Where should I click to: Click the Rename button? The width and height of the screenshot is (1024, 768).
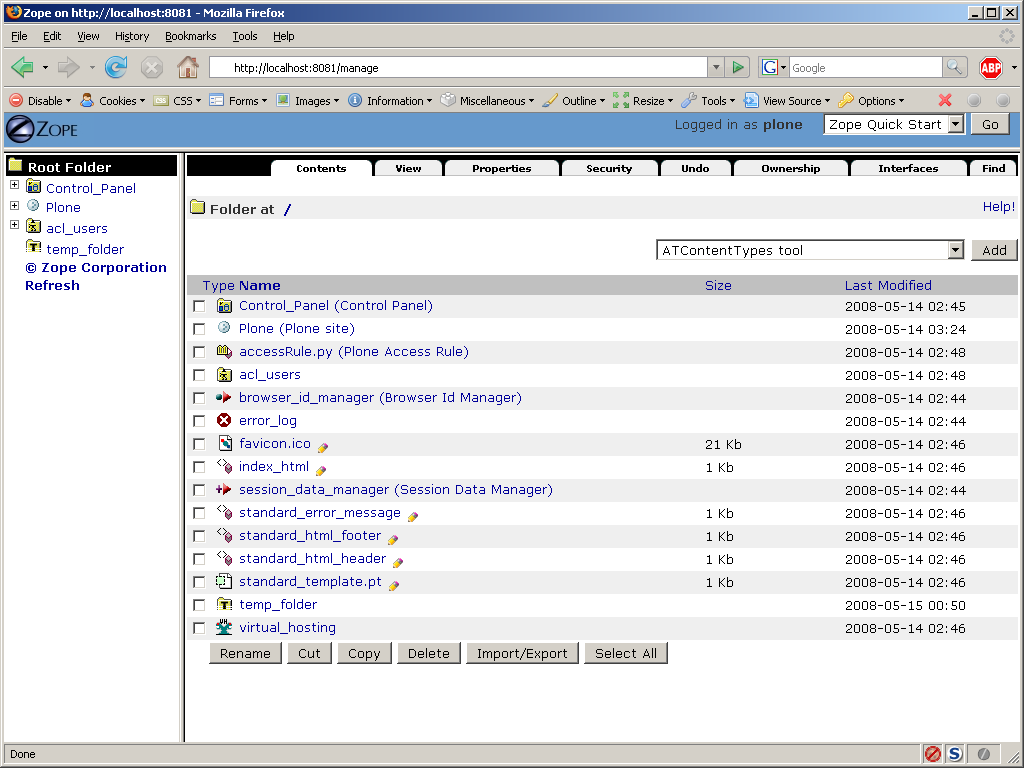(x=245, y=653)
